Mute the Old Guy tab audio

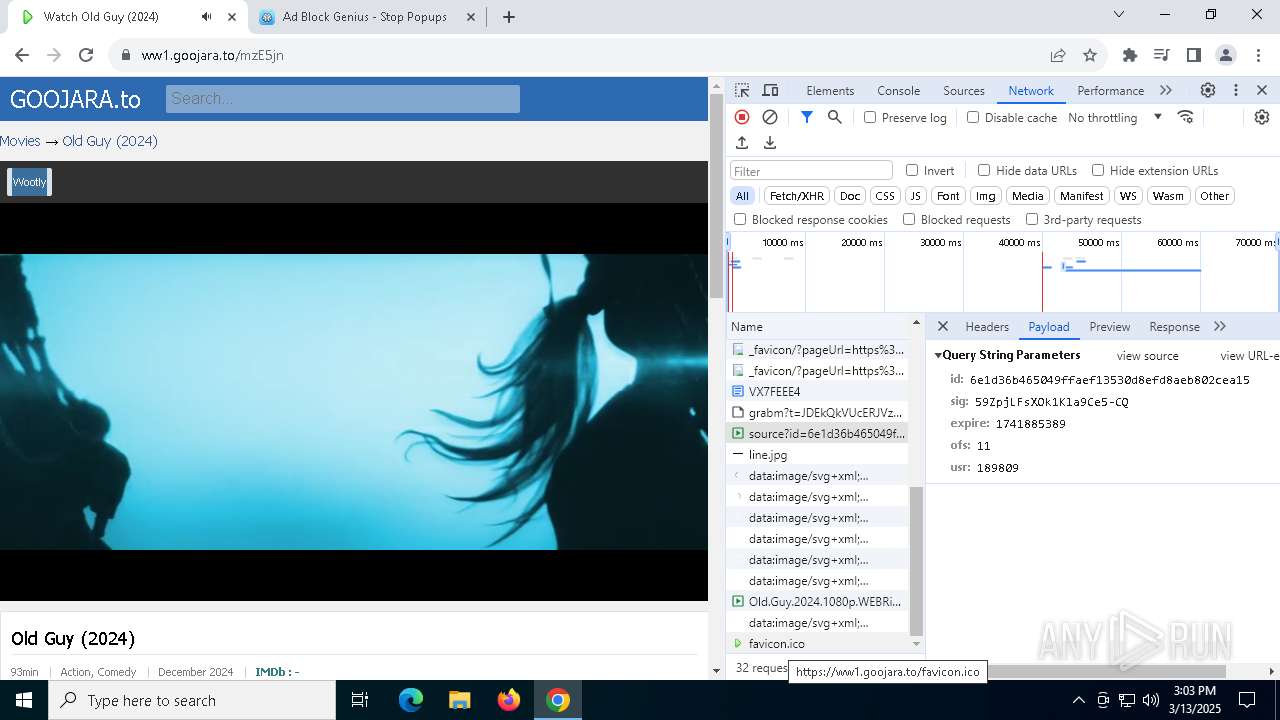206,17
